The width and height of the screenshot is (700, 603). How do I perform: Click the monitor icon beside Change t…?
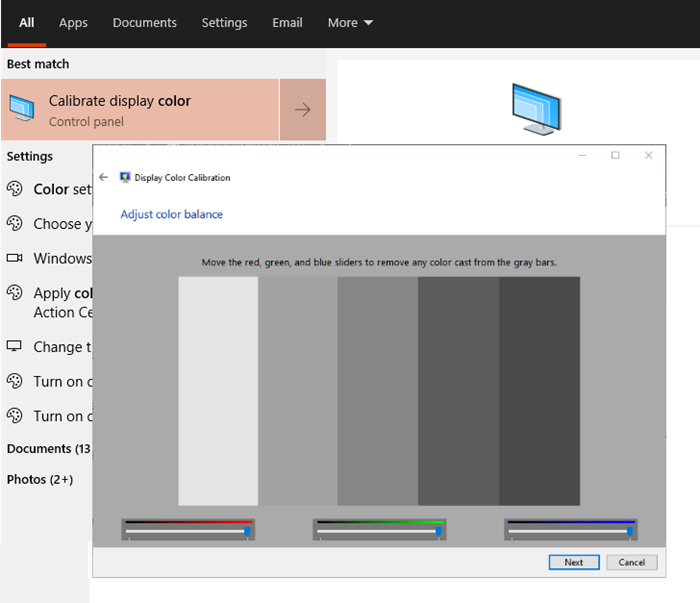click(14, 346)
